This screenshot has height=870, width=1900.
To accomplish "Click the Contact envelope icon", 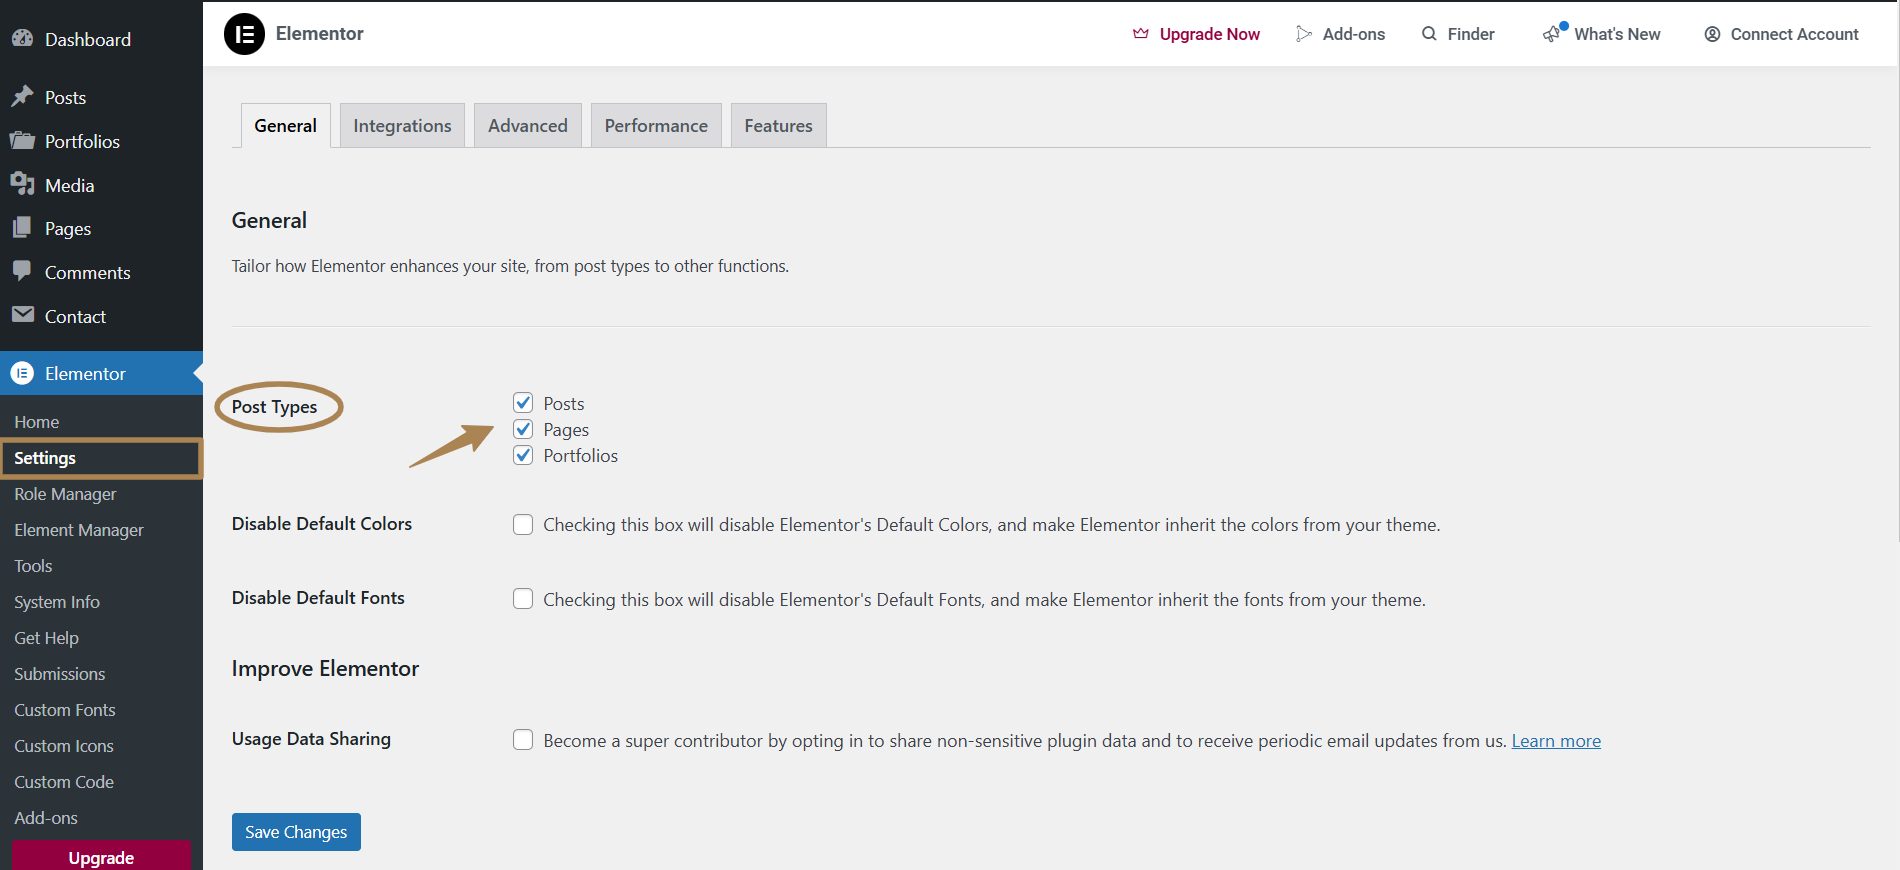I will [22, 316].
